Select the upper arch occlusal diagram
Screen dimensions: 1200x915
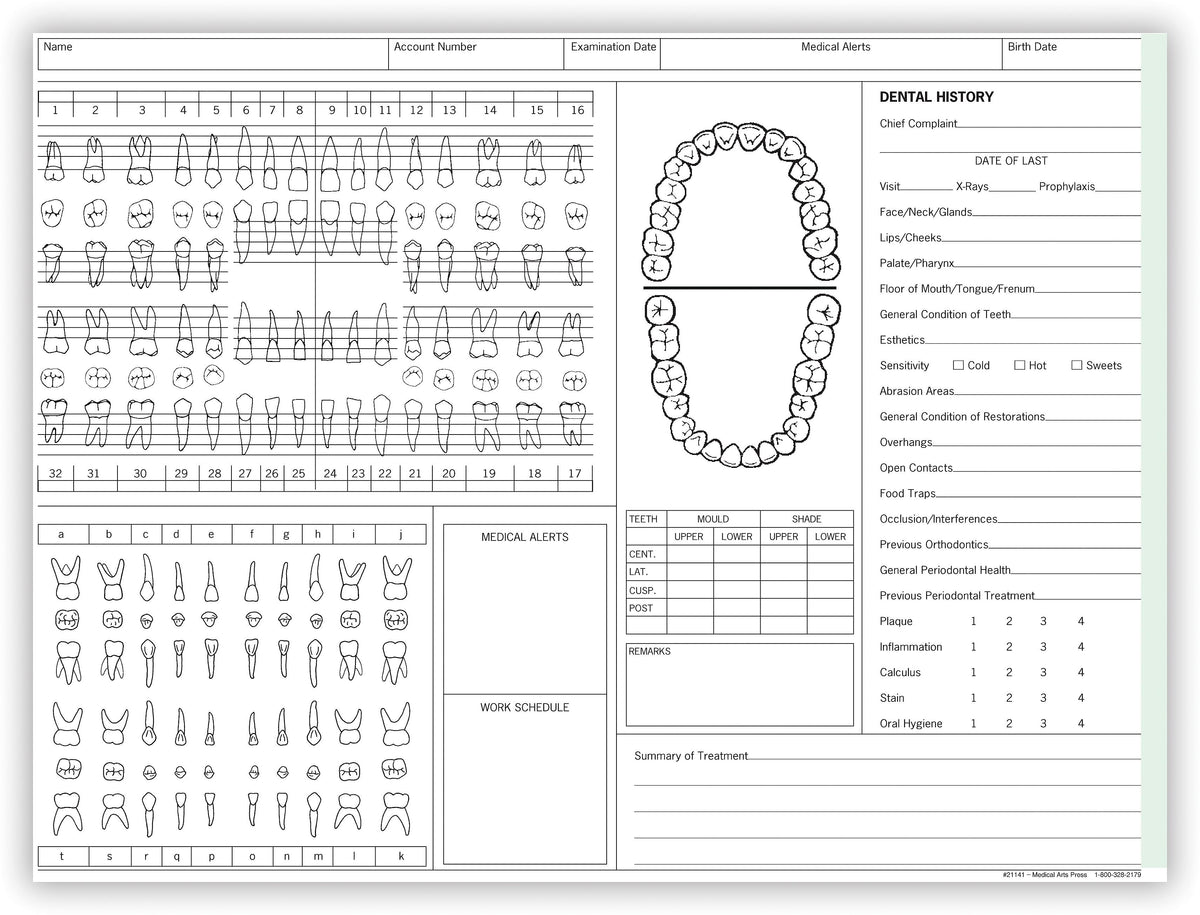tap(740, 203)
